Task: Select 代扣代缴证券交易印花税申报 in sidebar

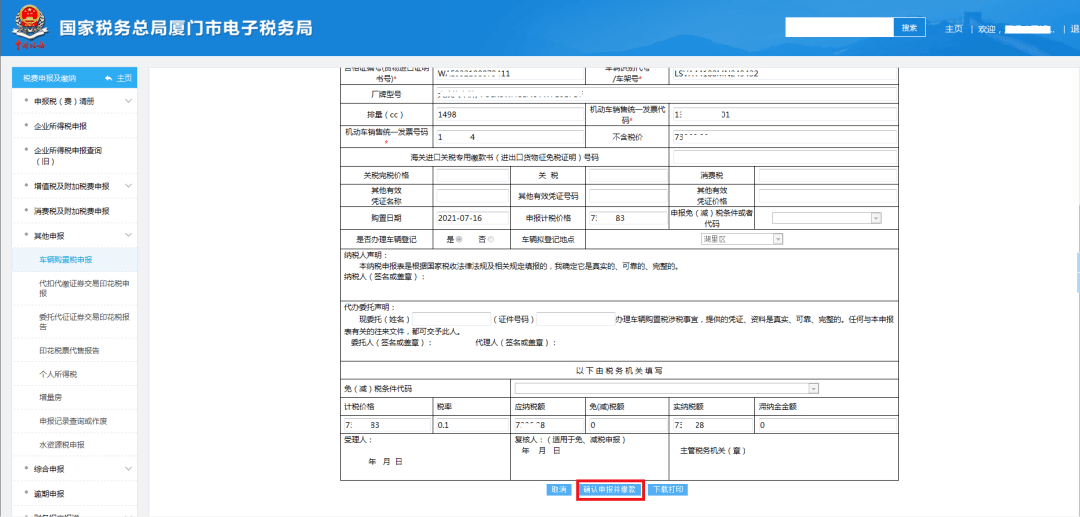Action: 85,288
